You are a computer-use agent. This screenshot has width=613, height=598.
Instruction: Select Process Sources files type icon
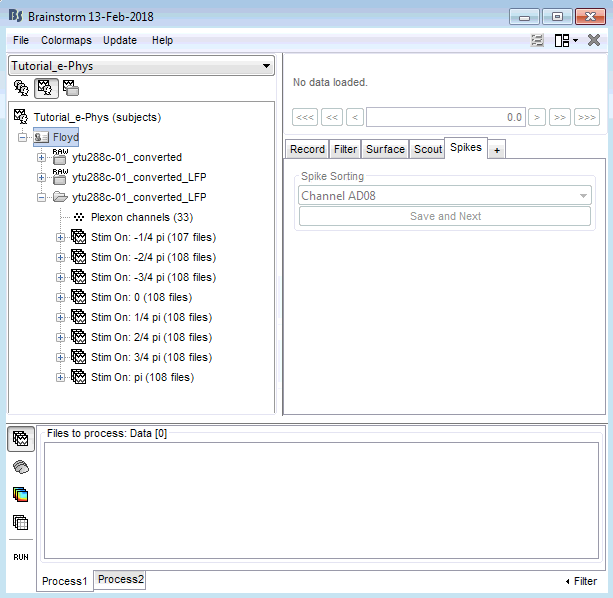(21, 467)
